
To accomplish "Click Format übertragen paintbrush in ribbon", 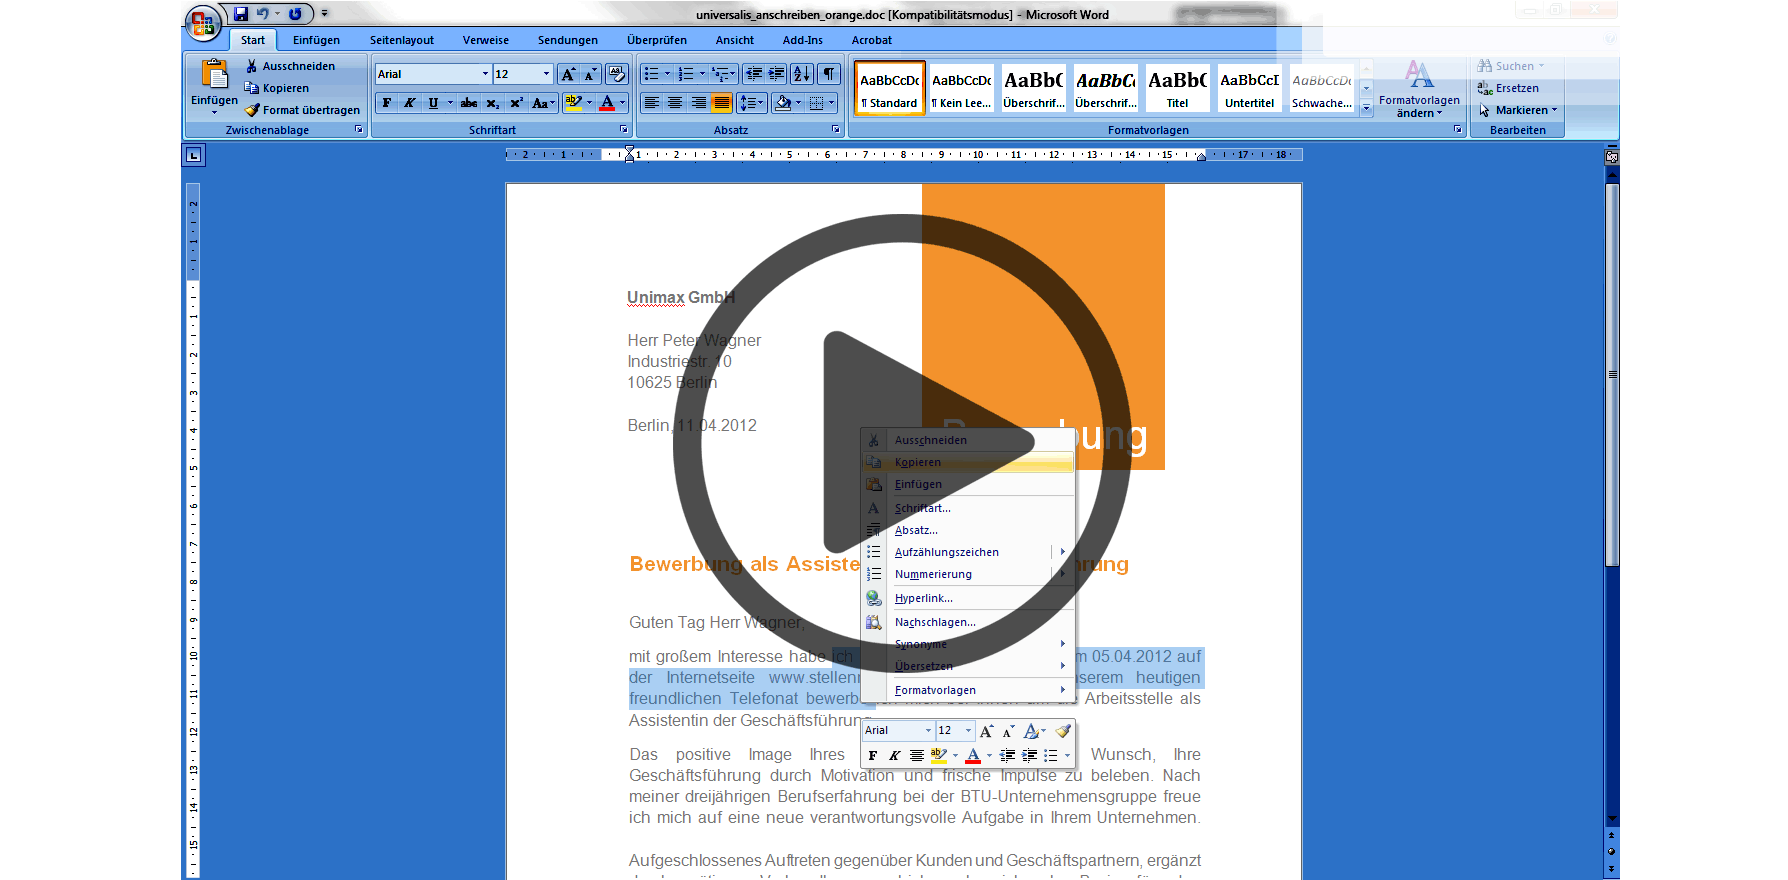I will pos(302,110).
